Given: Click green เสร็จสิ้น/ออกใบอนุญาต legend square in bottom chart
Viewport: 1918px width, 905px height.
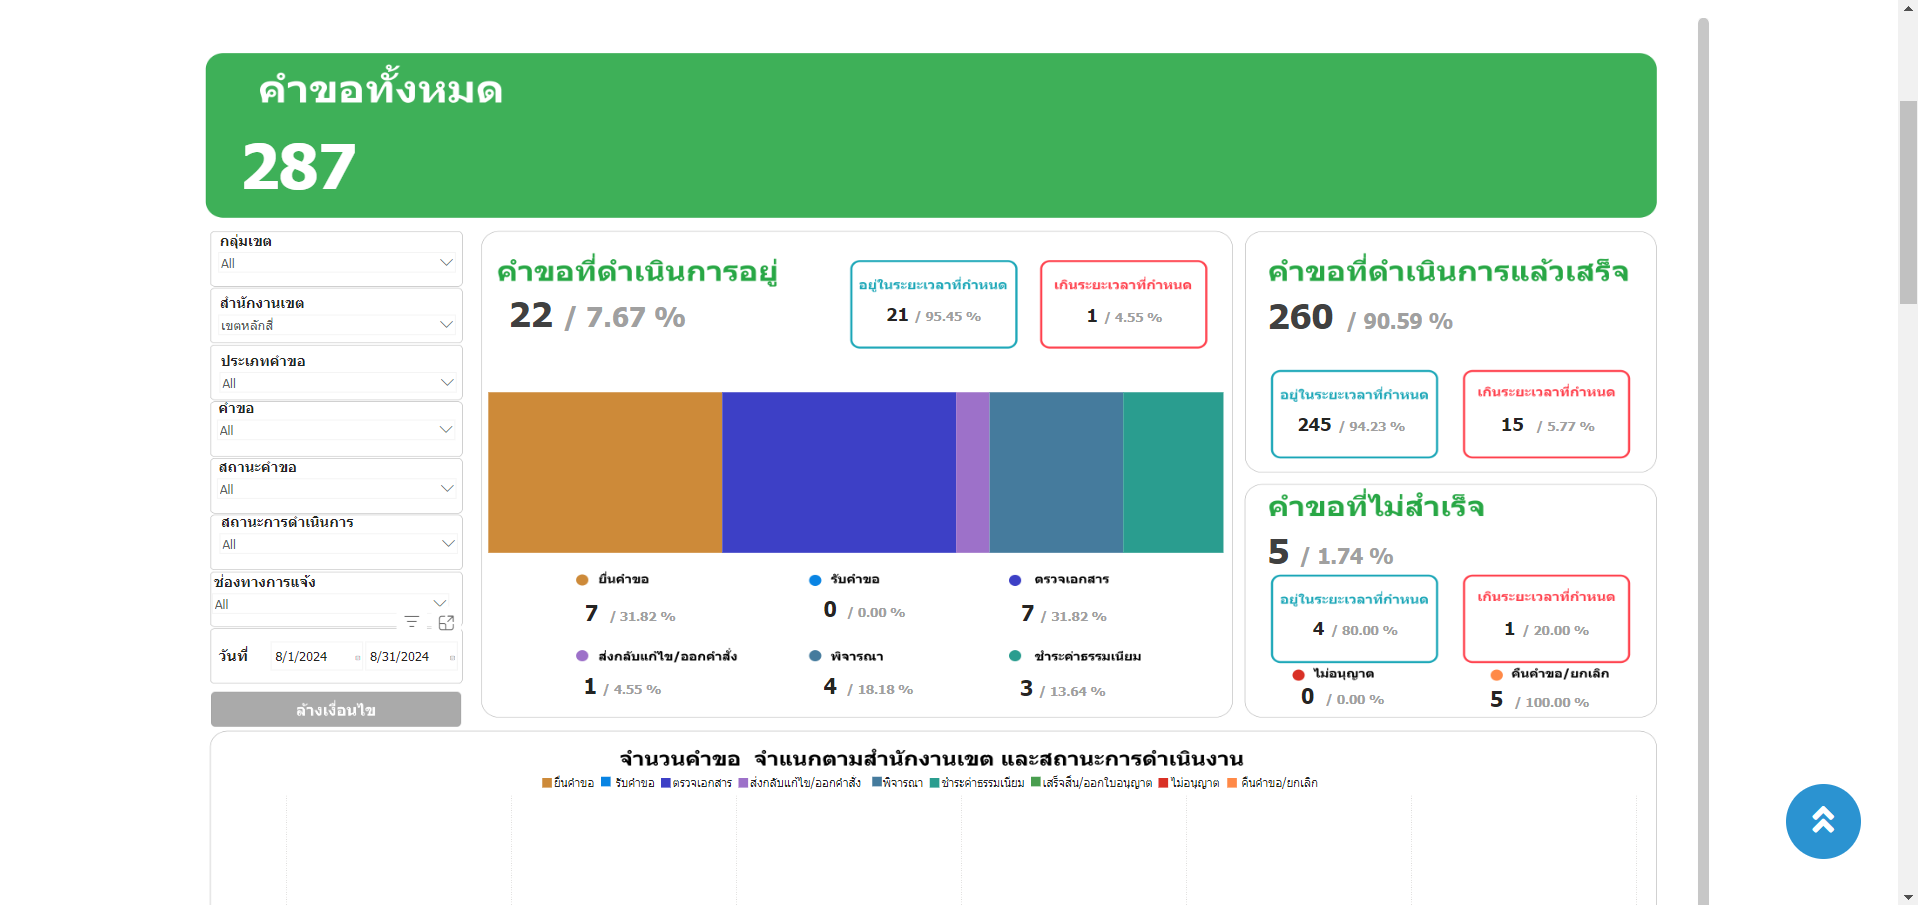Looking at the screenshot, I should [1036, 782].
